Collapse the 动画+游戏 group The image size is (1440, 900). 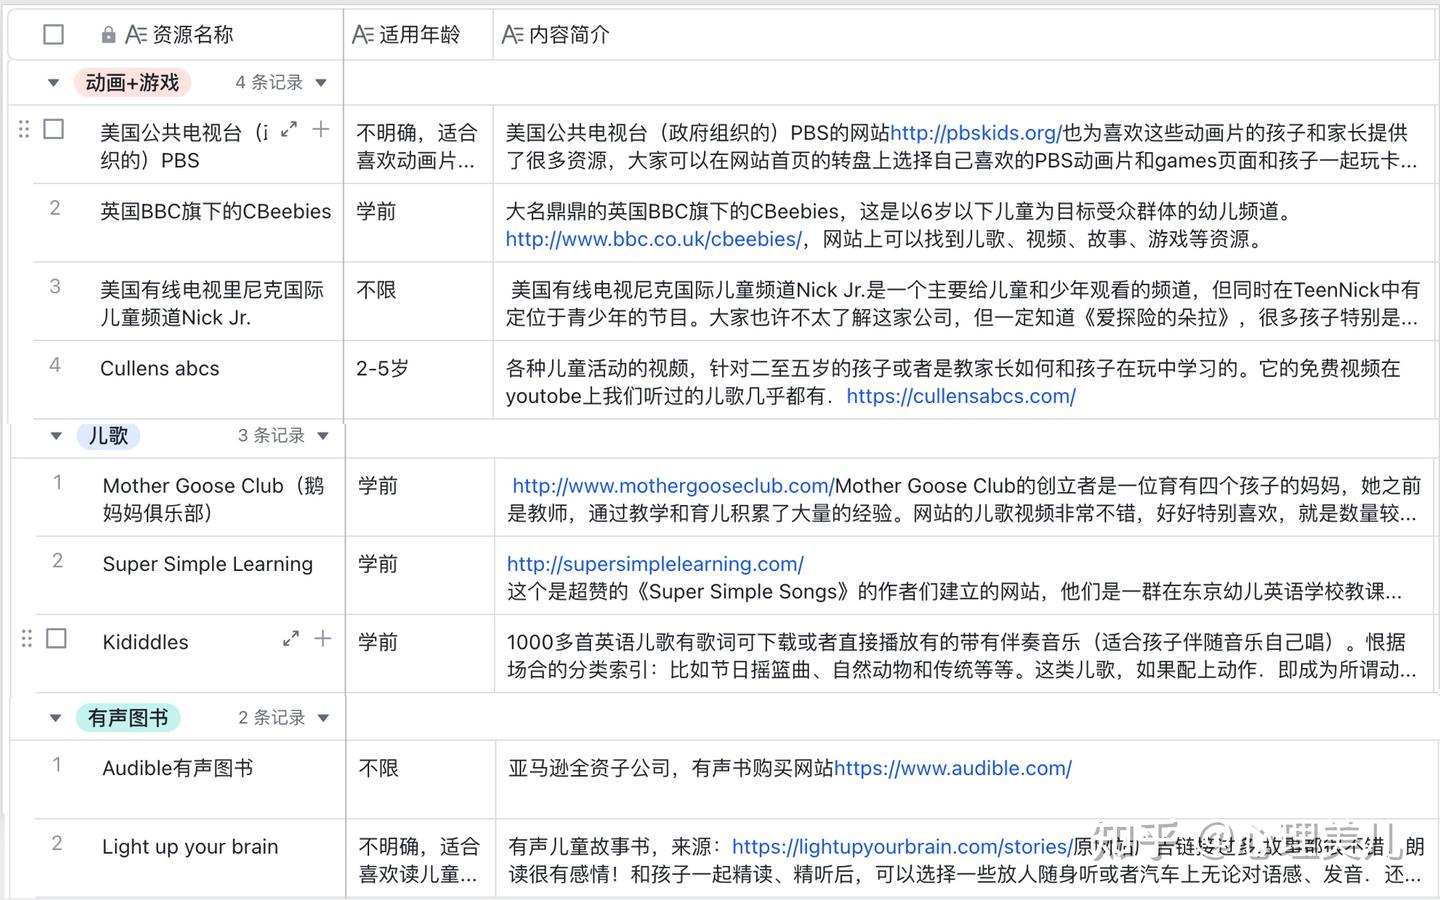(54, 83)
